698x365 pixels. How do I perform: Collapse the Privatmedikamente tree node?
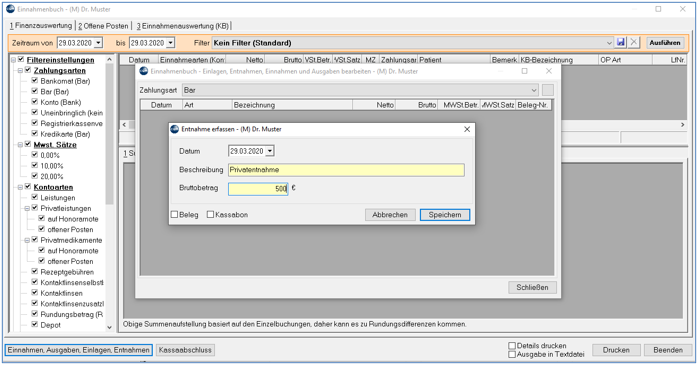click(28, 240)
